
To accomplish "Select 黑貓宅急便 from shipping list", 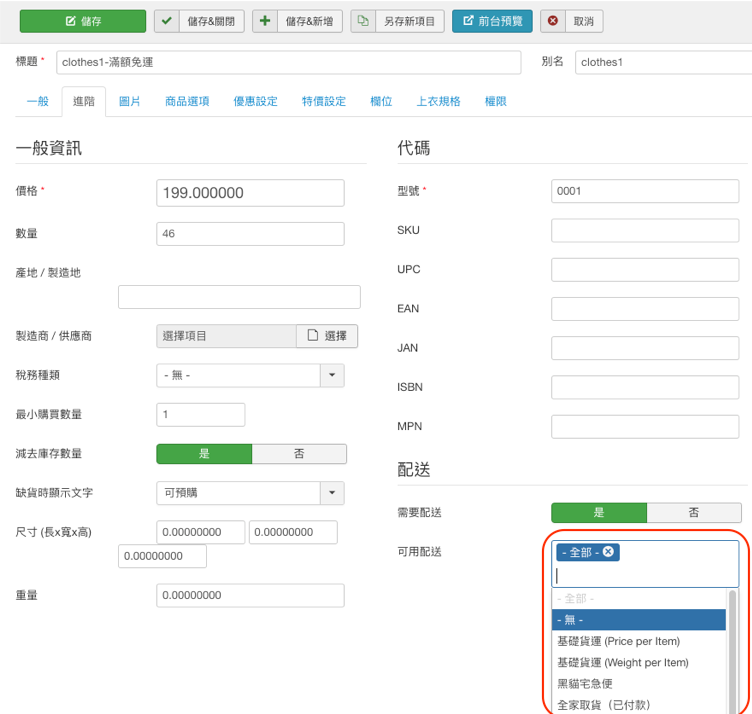I will 585,684.
